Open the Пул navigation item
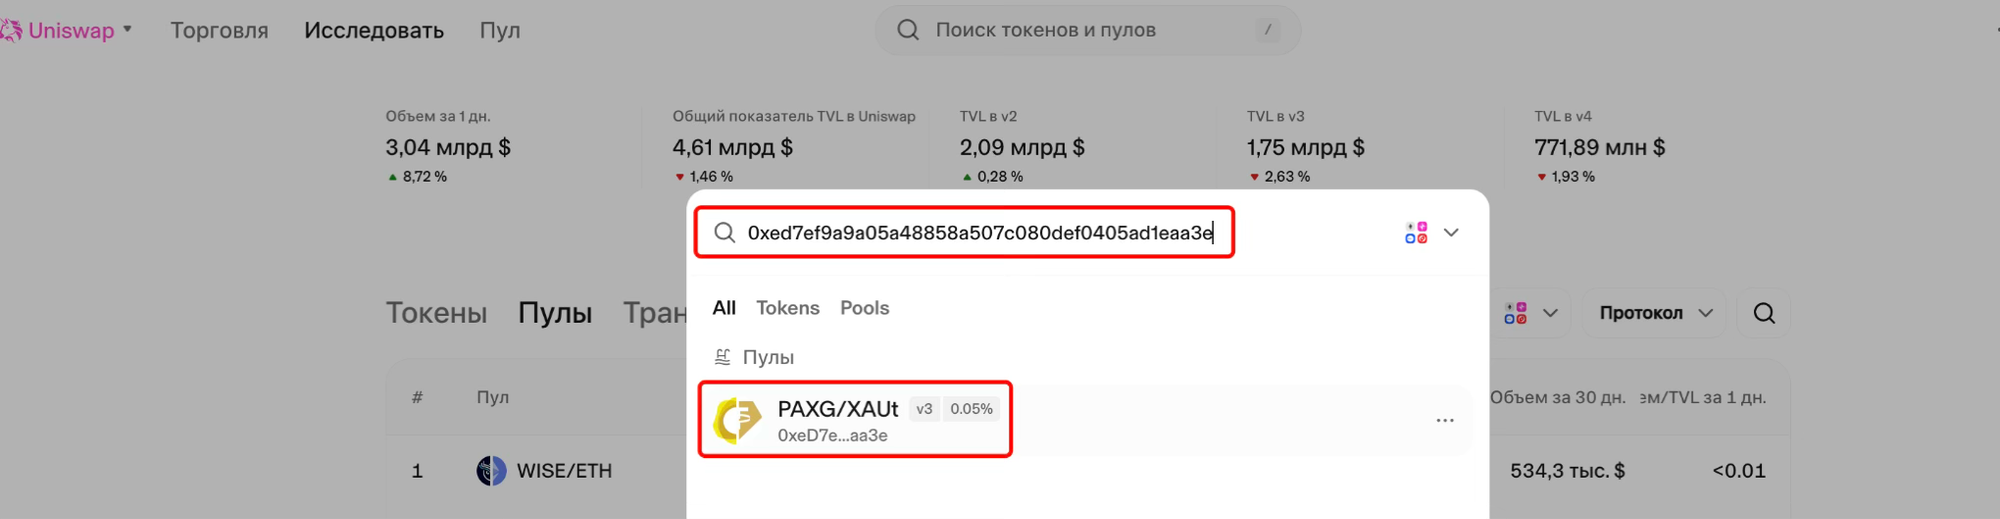2000x519 pixels. [499, 31]
